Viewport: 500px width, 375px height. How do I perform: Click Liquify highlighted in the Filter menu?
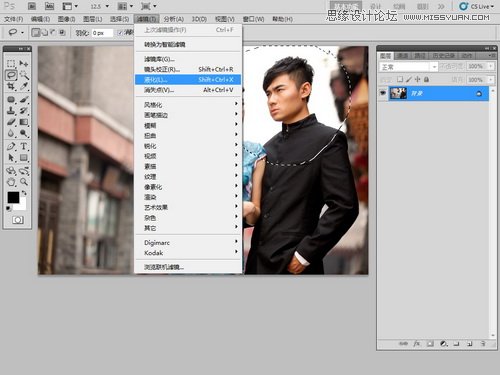pos(188,80)
